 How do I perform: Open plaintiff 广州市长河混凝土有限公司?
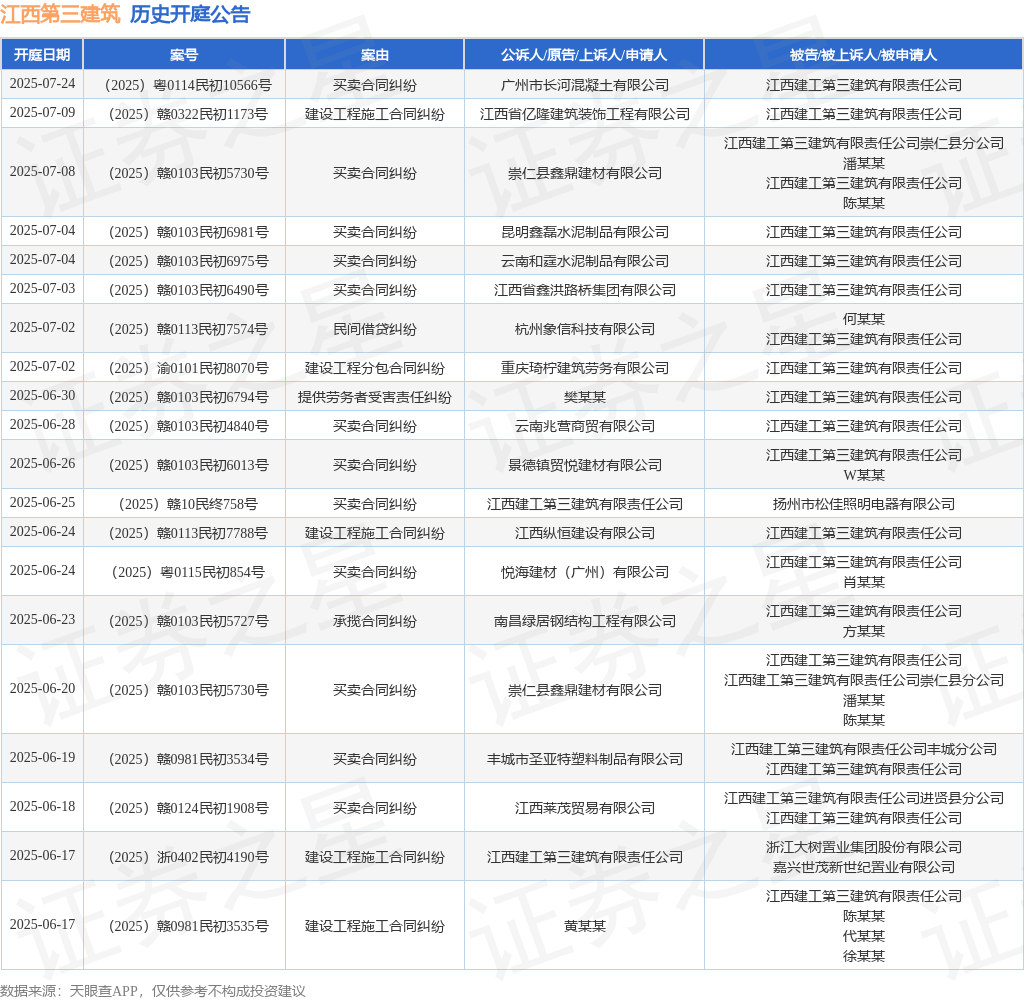[584, 85]
